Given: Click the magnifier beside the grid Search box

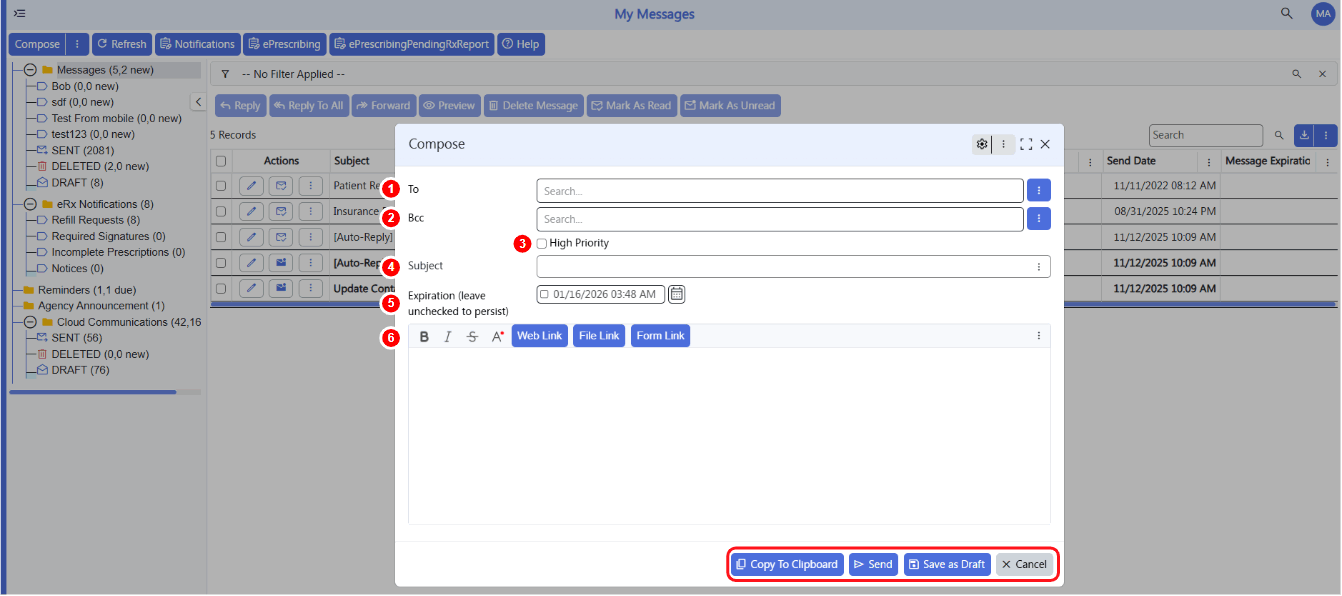Looking at the screenshot, I should (x=1278, y=135).
